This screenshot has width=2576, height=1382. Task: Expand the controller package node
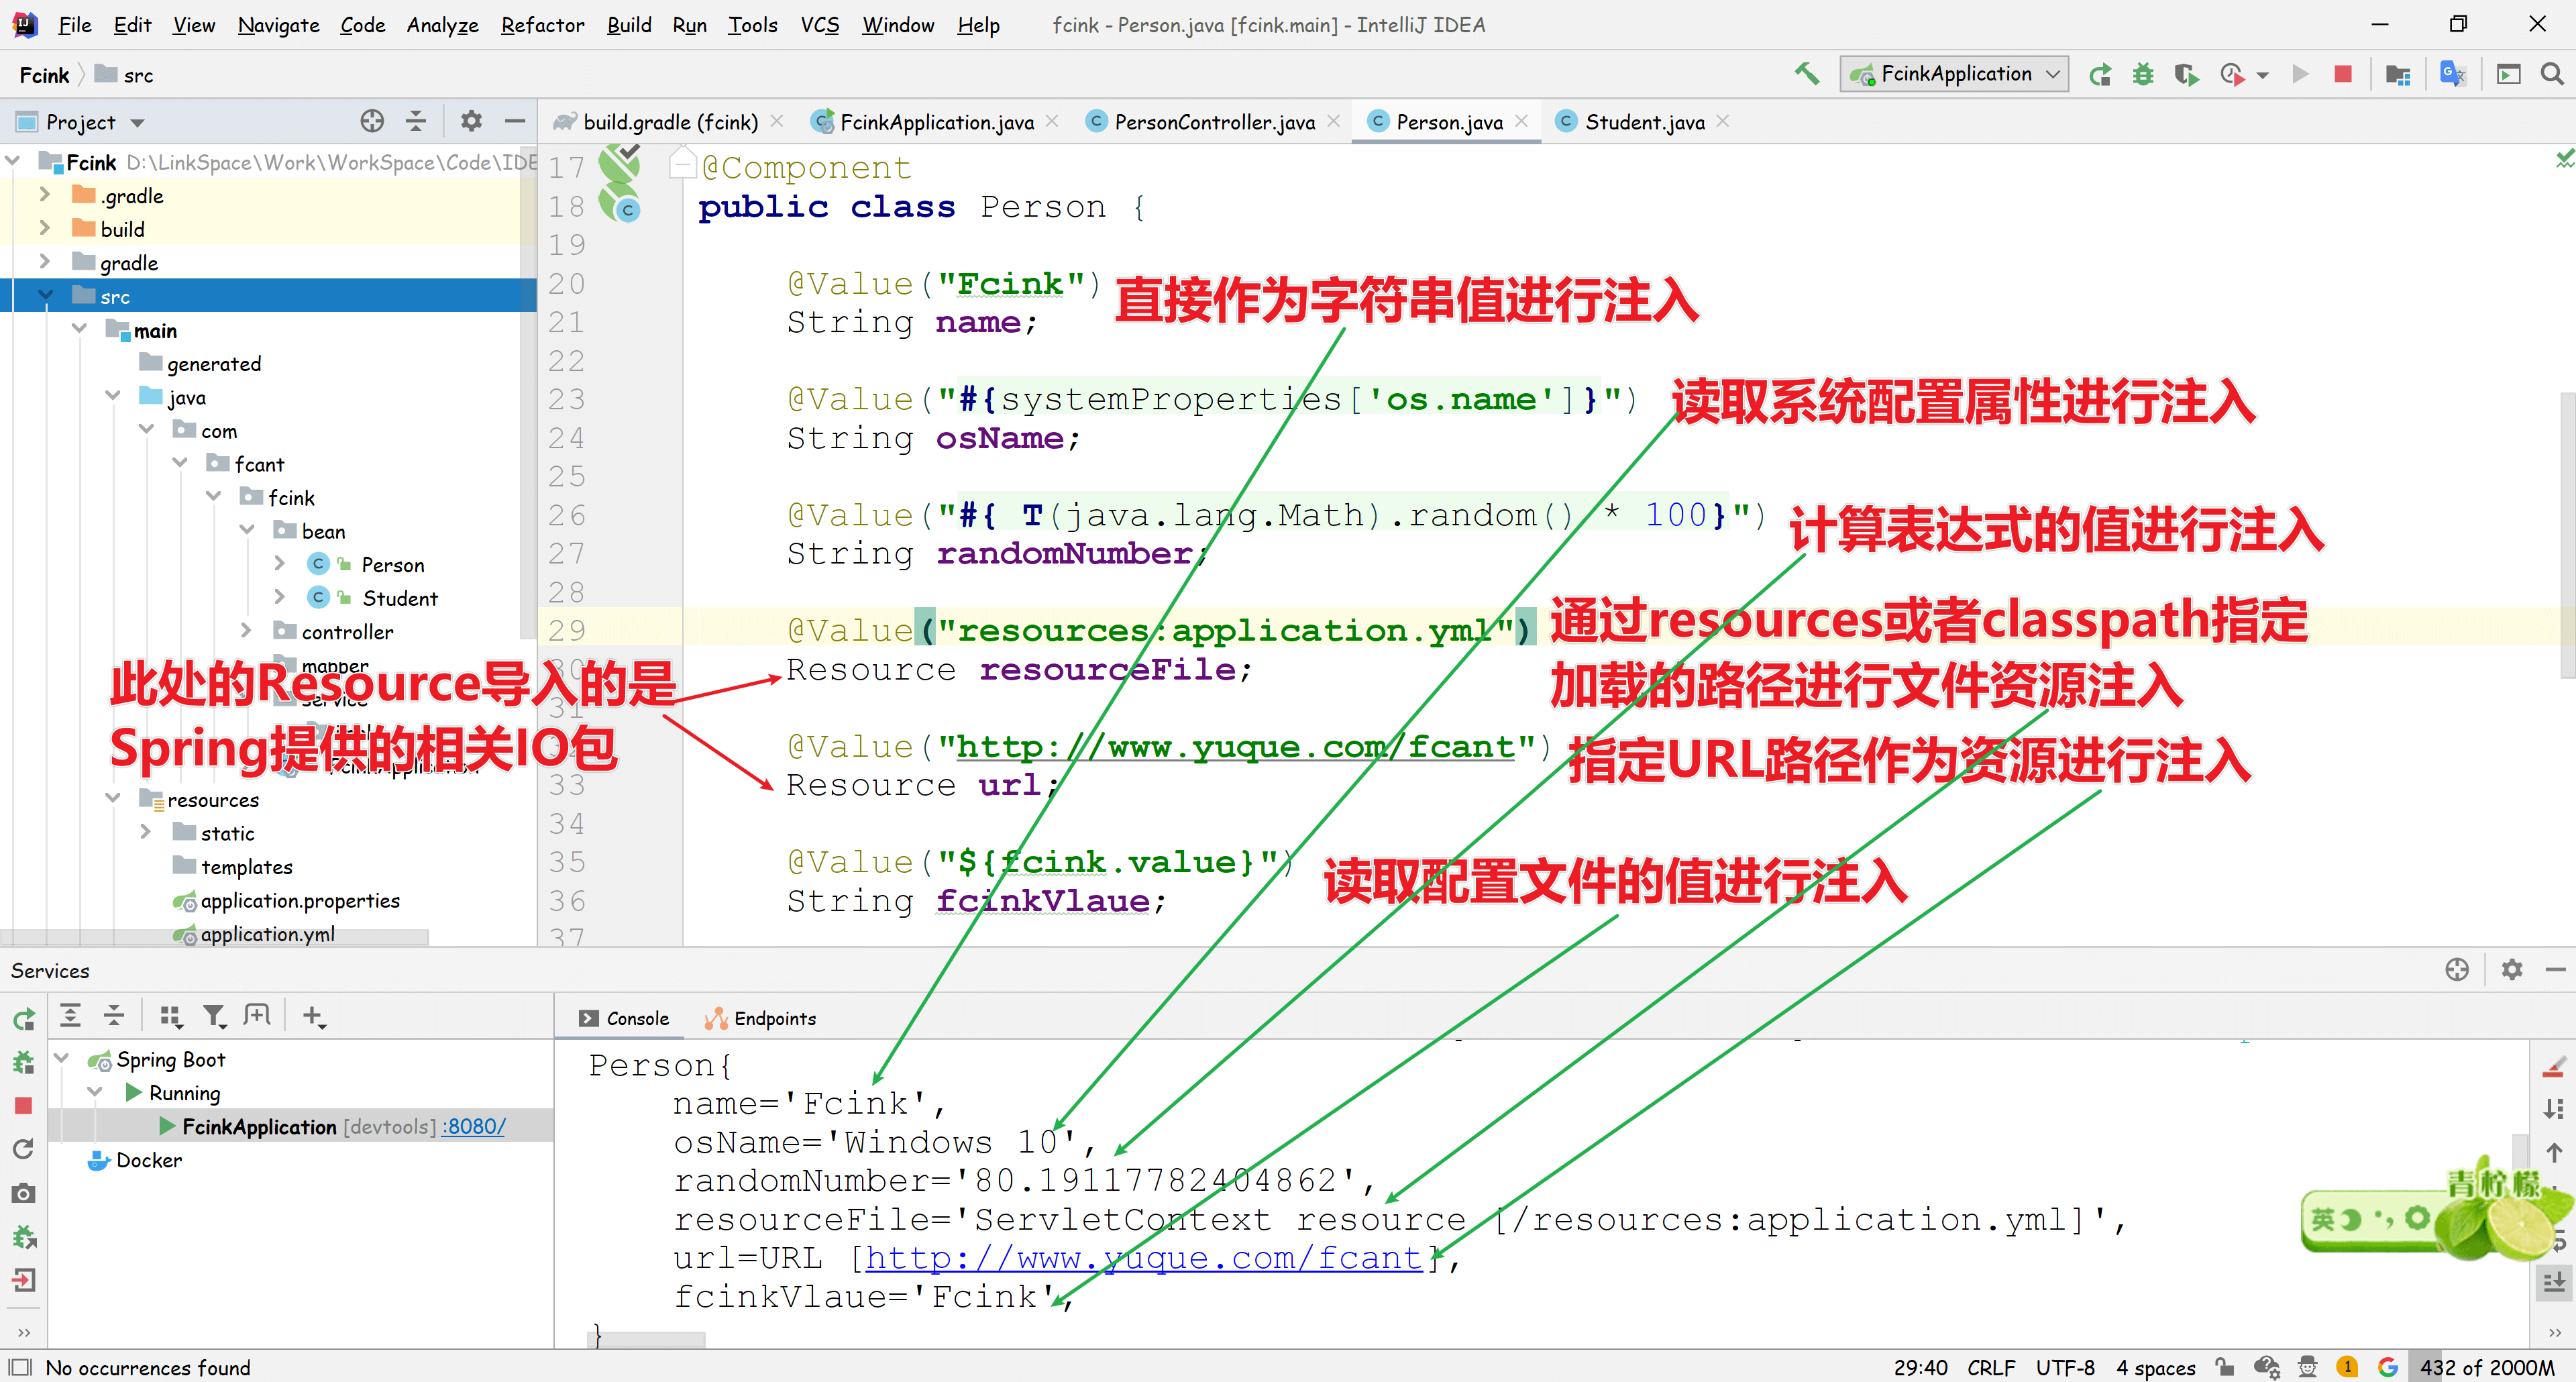point(246,631)
